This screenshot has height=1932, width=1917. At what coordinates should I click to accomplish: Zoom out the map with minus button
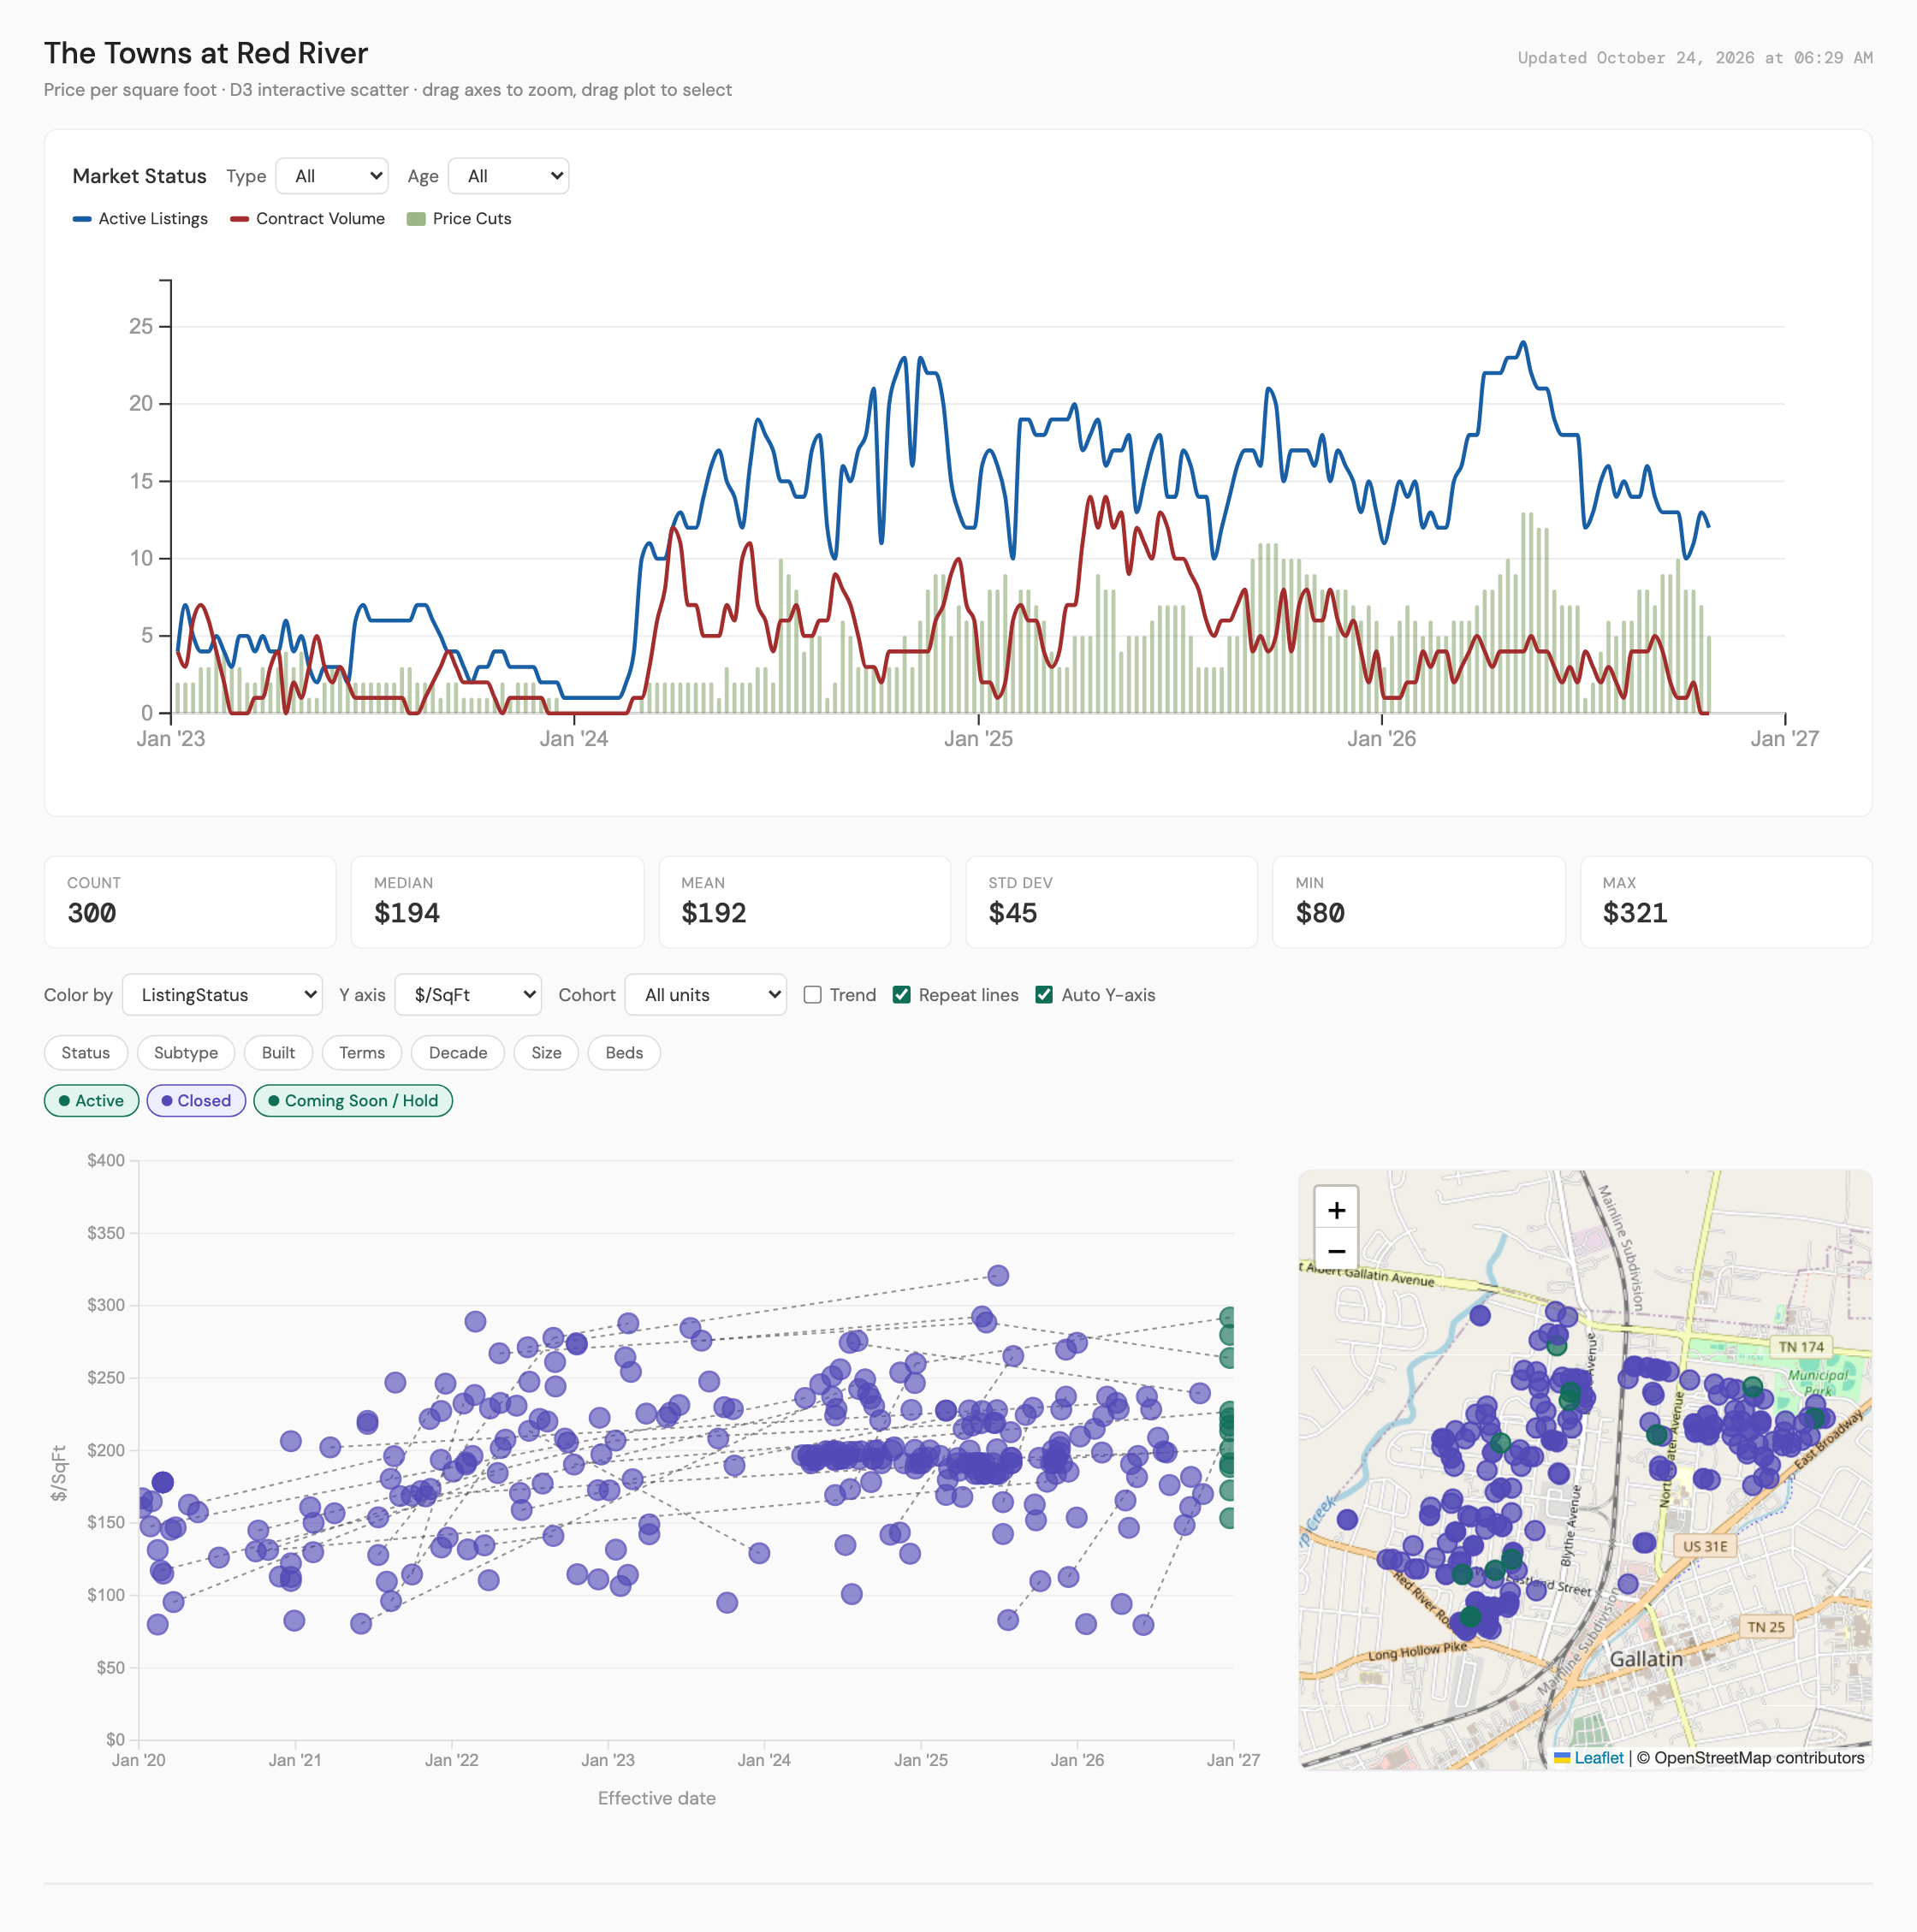pyautogui.click(x=1336, y=1251)
